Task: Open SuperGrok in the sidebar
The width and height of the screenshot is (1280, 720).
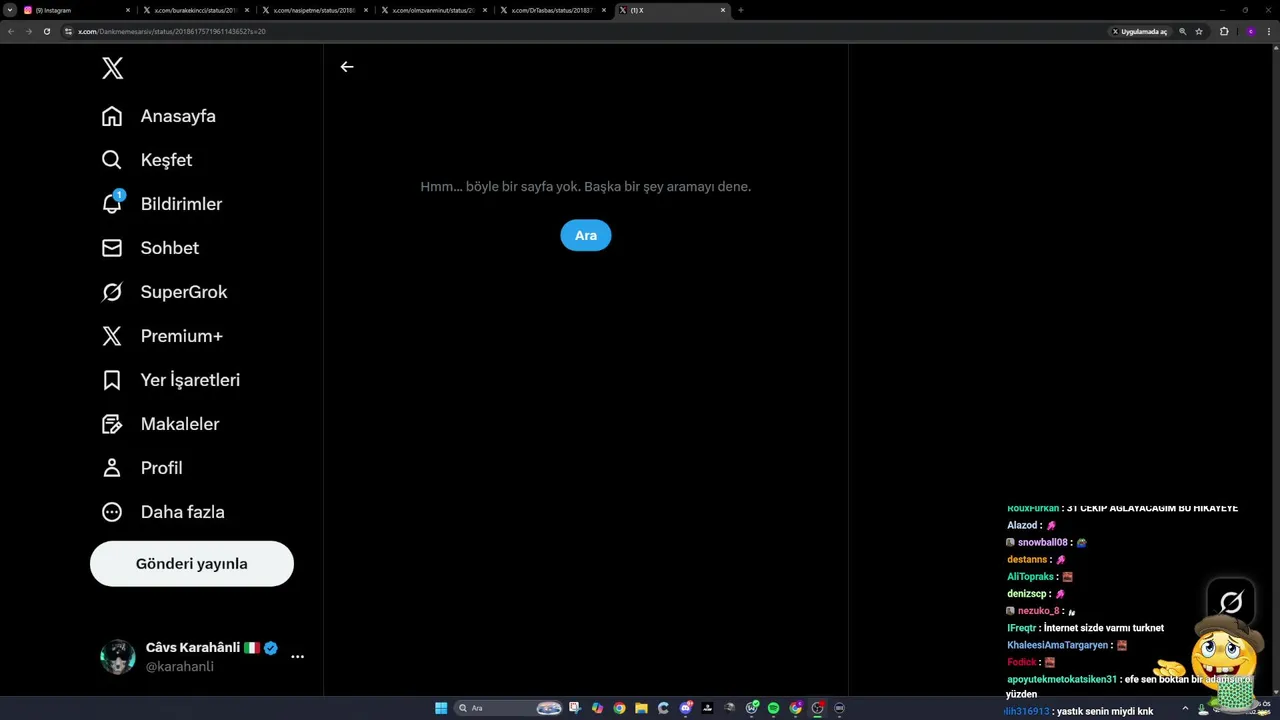Action: coord(164,292)
